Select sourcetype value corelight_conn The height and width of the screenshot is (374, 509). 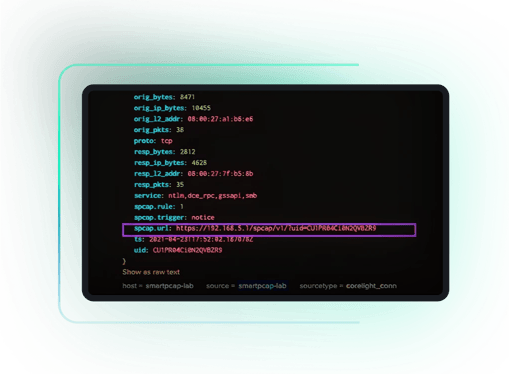pyautogui.click(x=371, y=286)
